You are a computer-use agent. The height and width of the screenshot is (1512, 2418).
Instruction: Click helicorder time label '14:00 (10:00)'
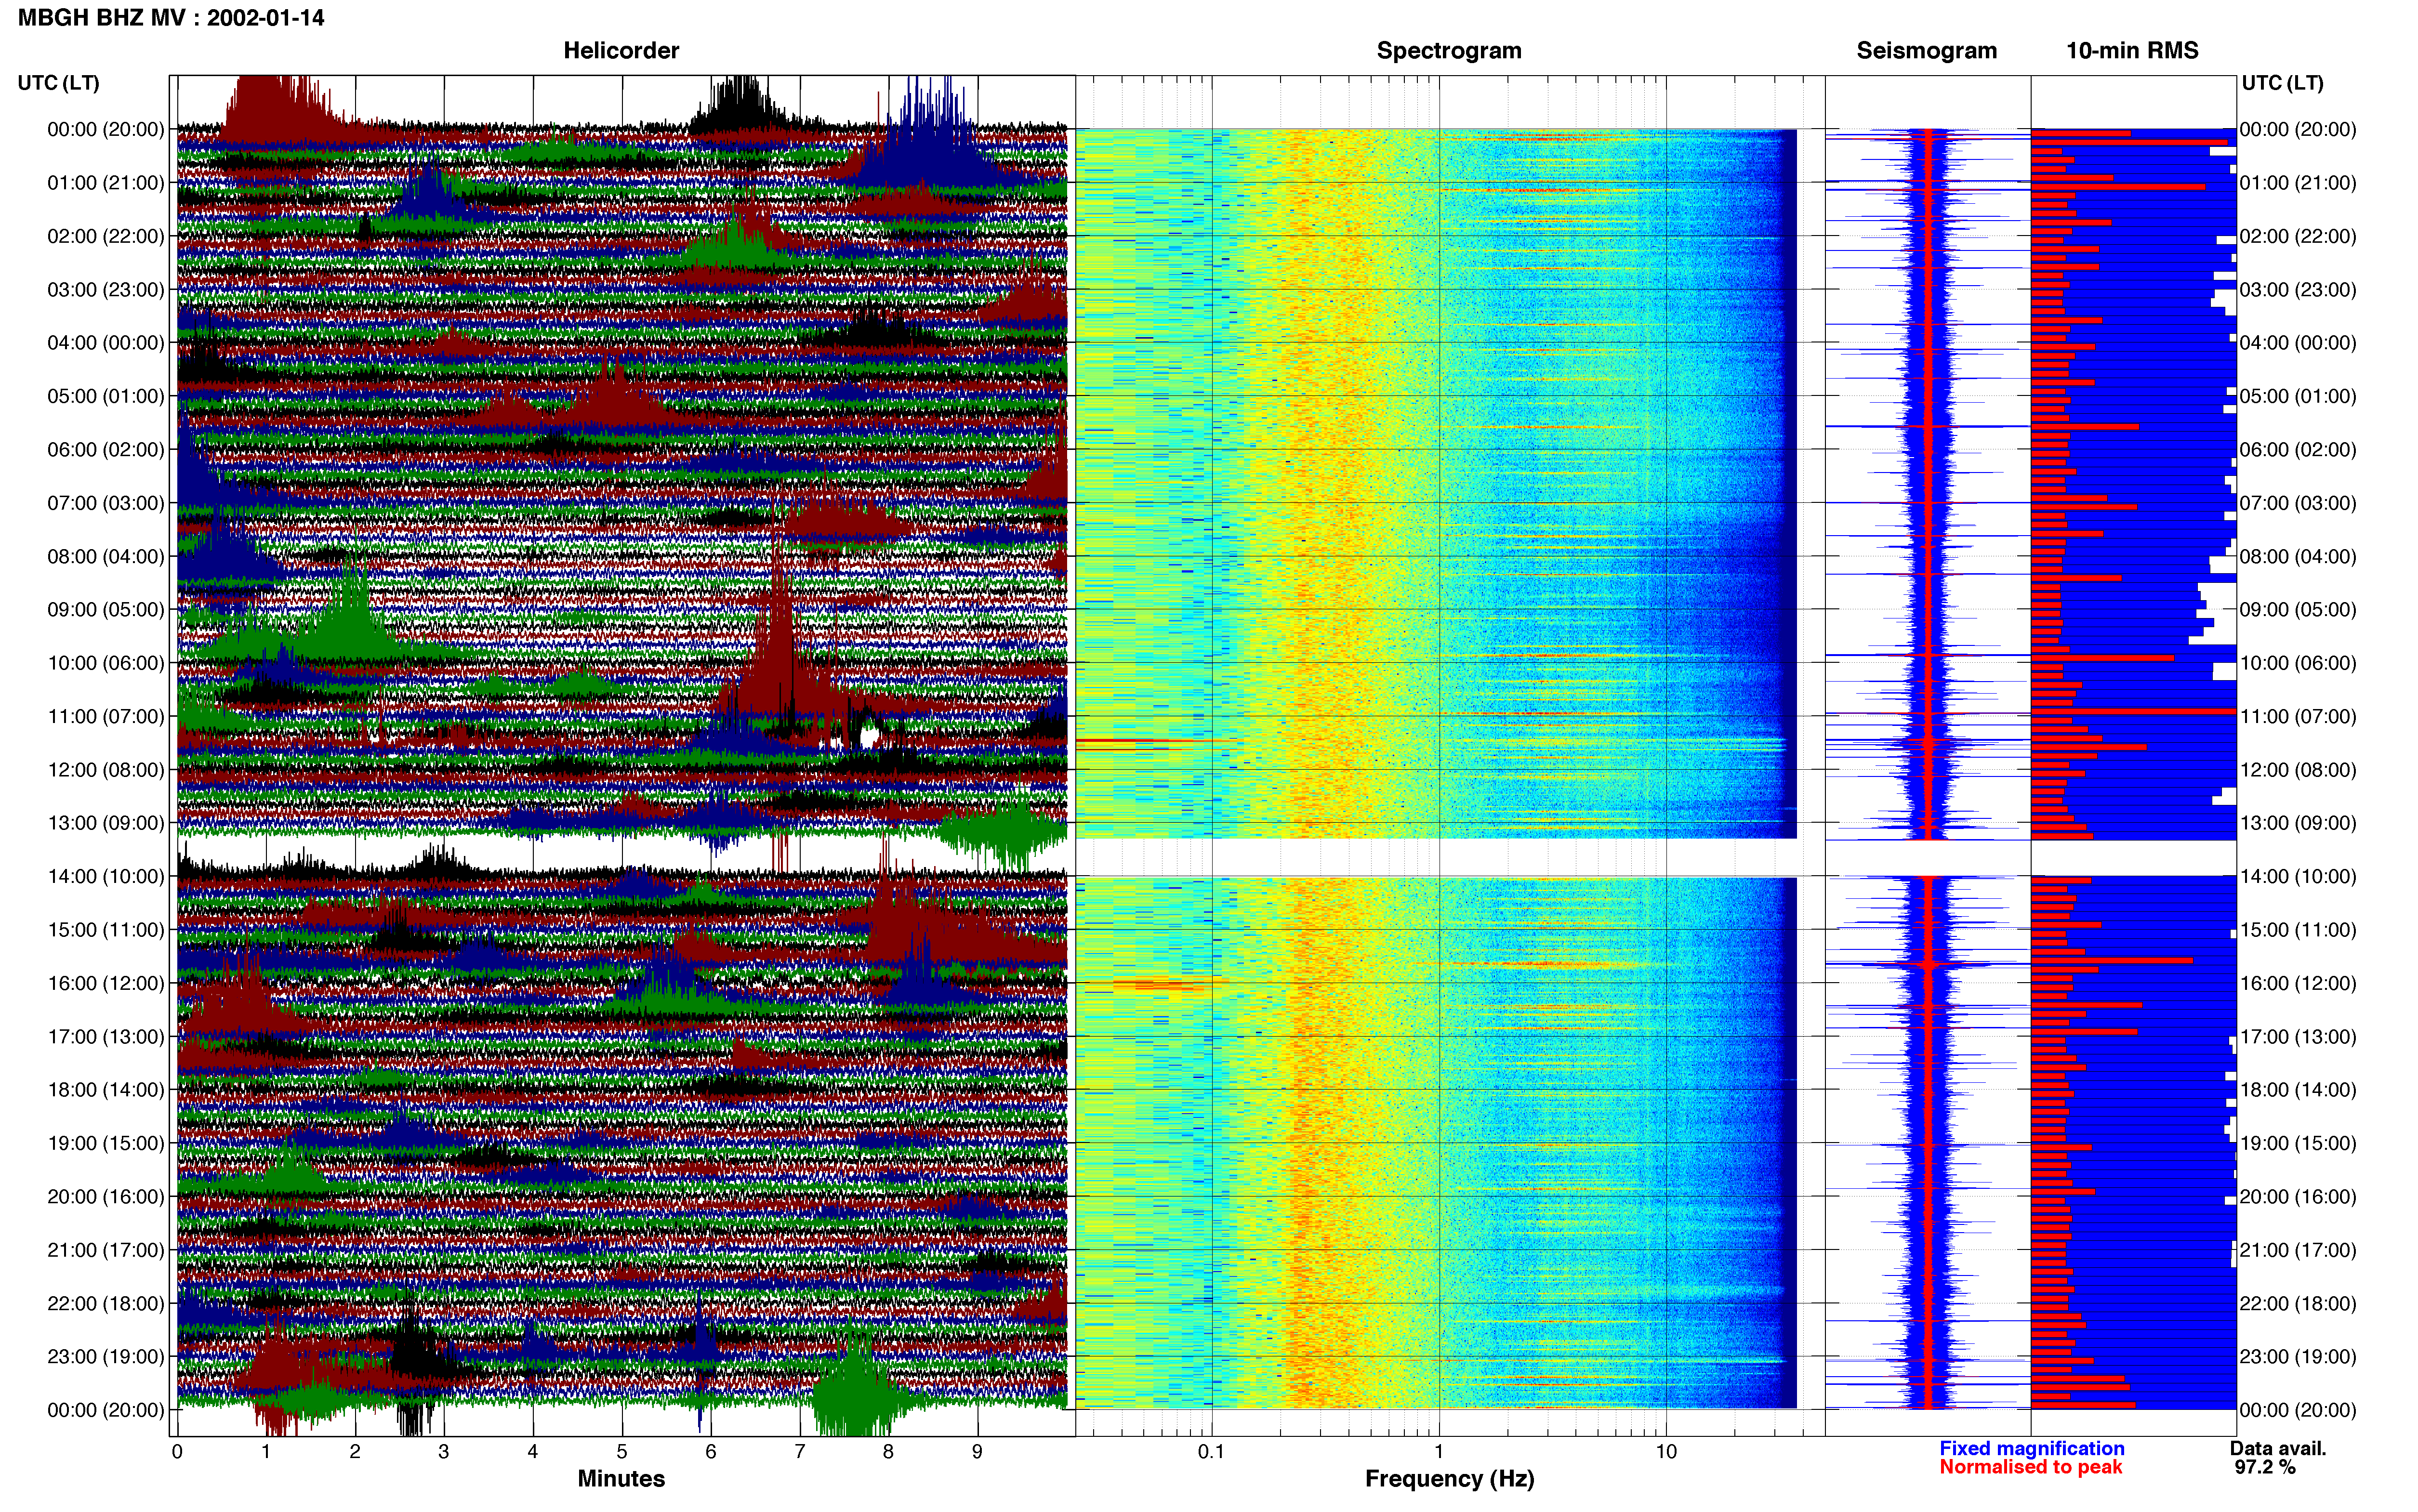click(x=106, y=876)
